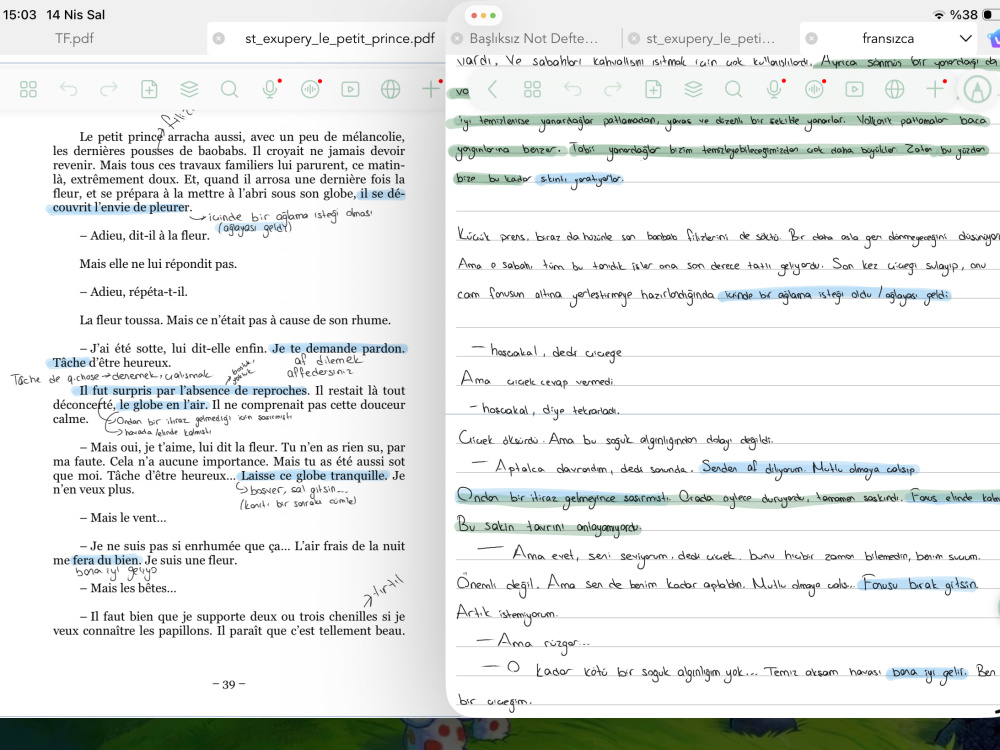Search inside the left document
This screenshot has height=750, width=1000.
click(x=229, y=89)
